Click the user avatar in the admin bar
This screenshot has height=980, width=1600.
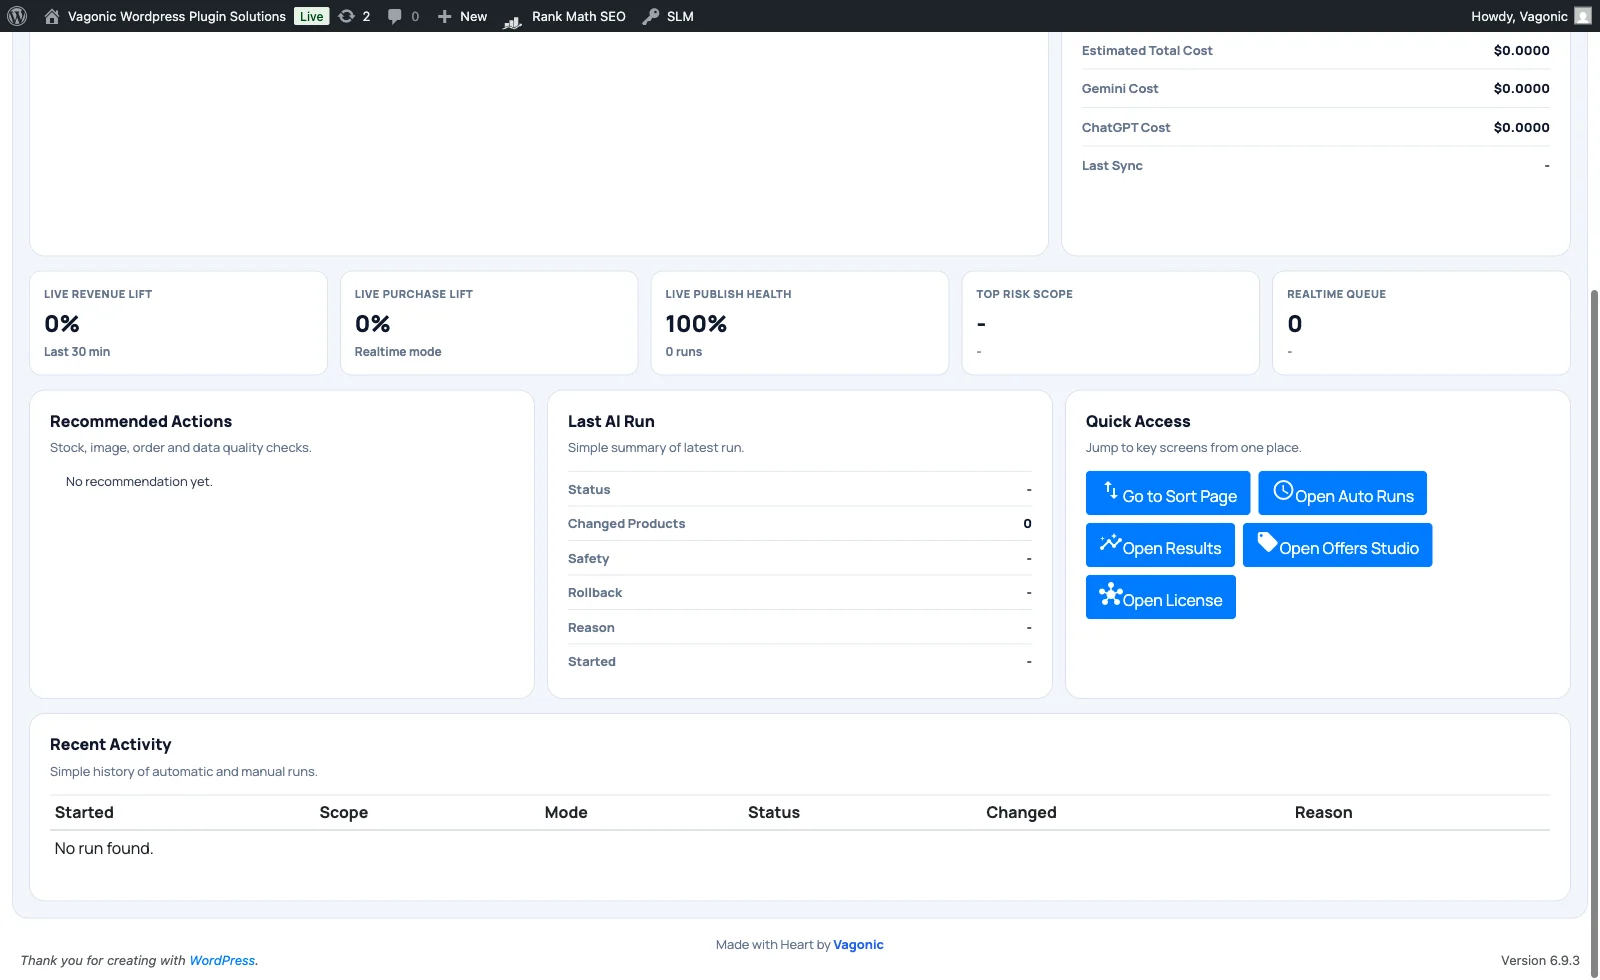pyautogui.click(x=1582, y=16)
